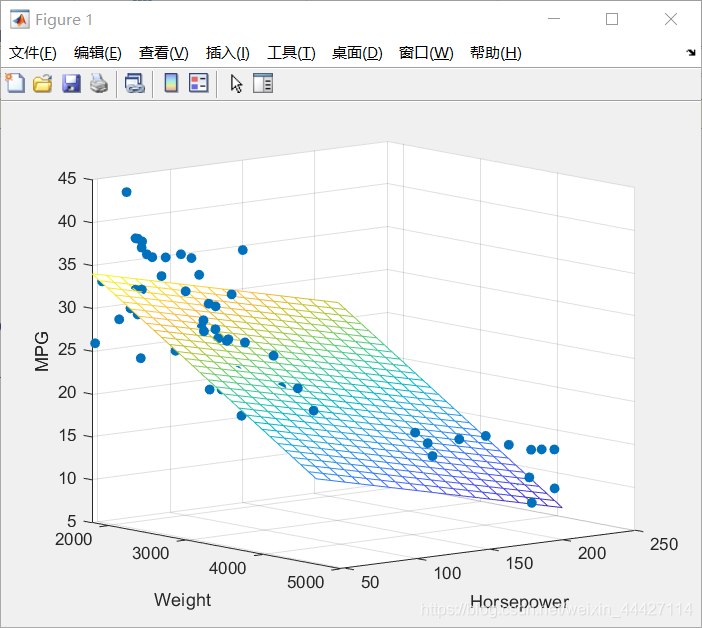Minimize the Figure 1 window
The height and width of the screenshot is (628, 702).
(x=554, y=19)
